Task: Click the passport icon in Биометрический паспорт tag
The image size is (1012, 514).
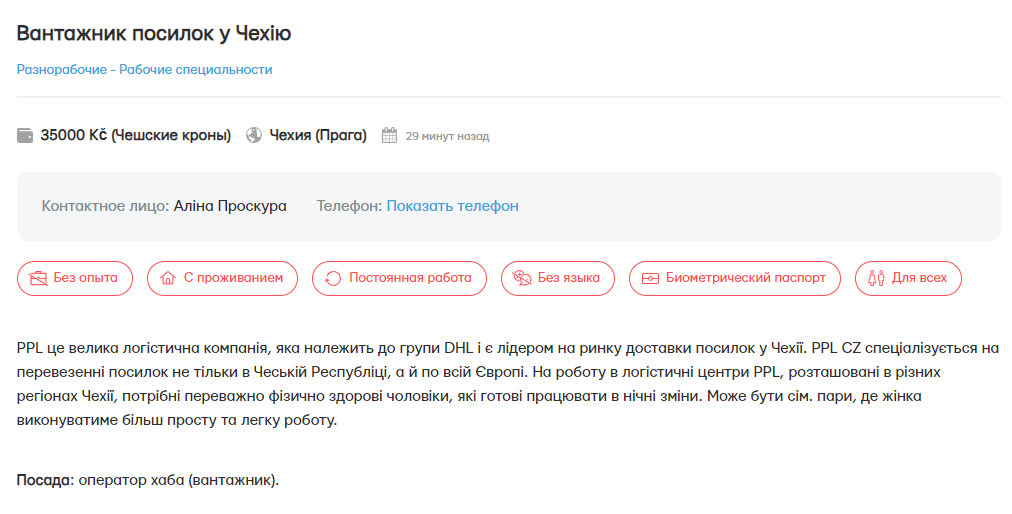Action: pos(650,278)
